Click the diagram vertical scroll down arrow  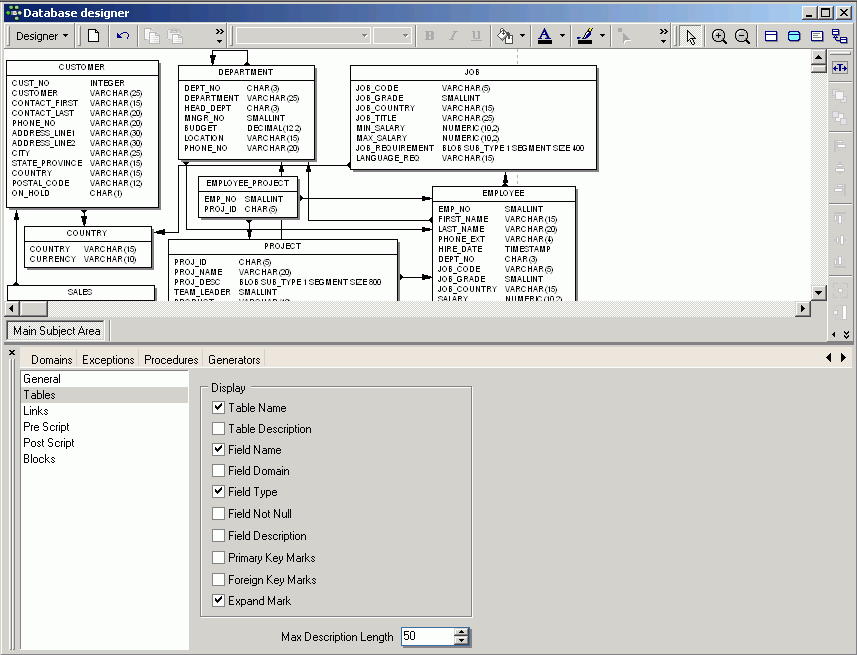(x=818, y=293)
